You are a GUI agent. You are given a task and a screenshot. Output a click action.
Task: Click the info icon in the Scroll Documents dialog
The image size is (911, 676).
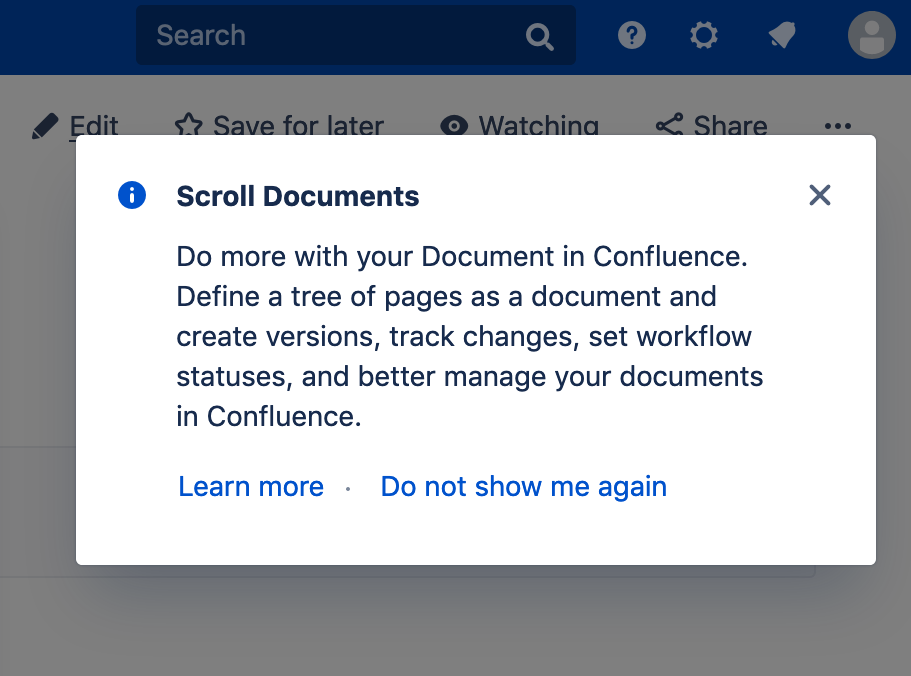click(131, 196)
